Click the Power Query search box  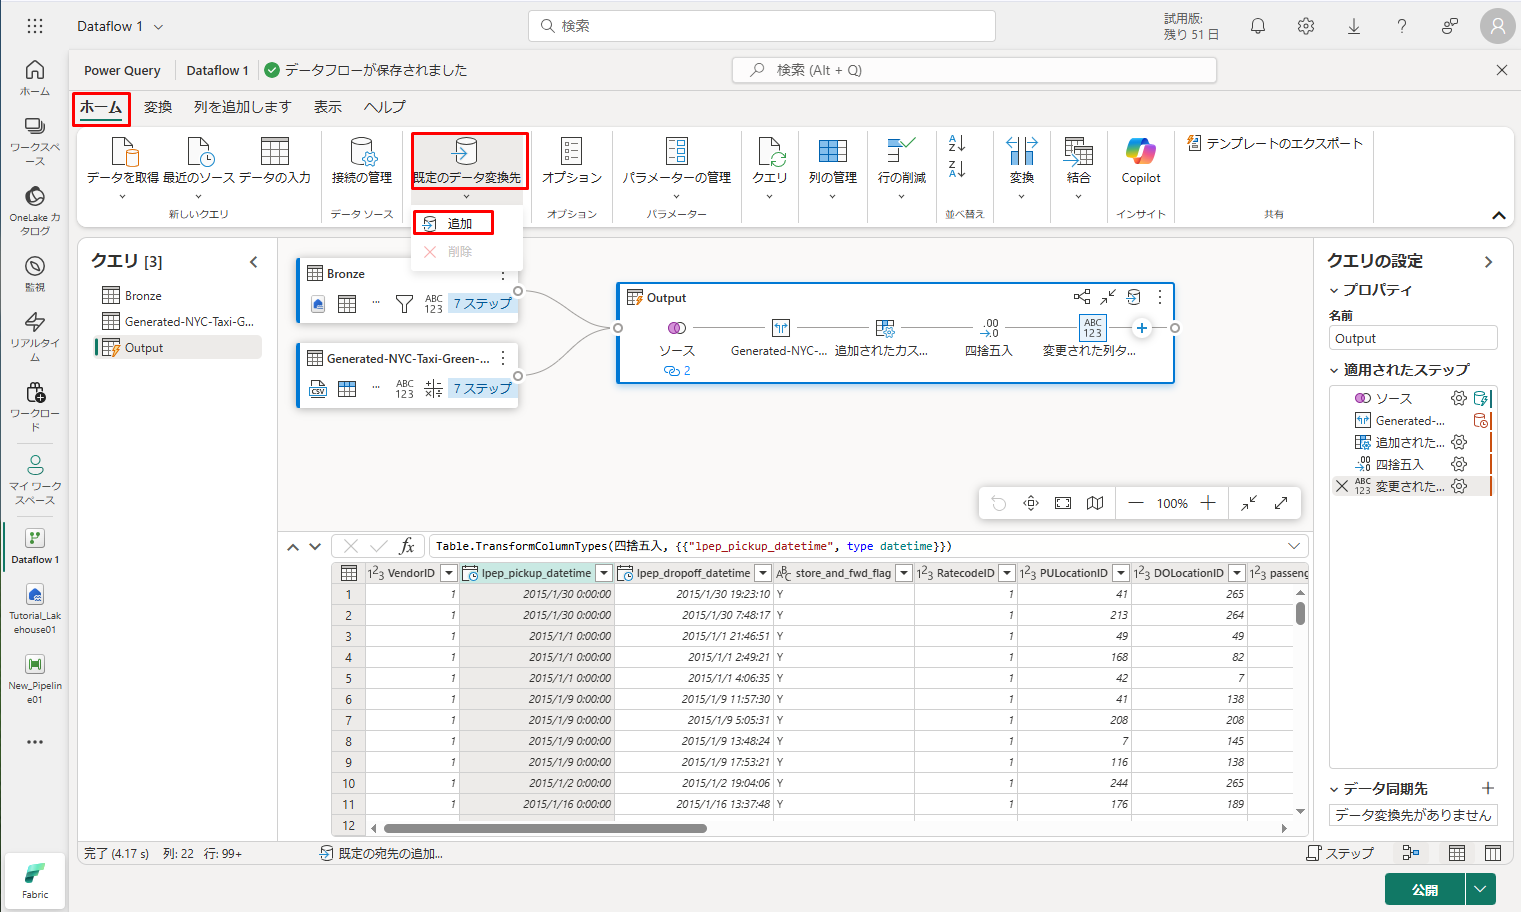tap(974, 70)
